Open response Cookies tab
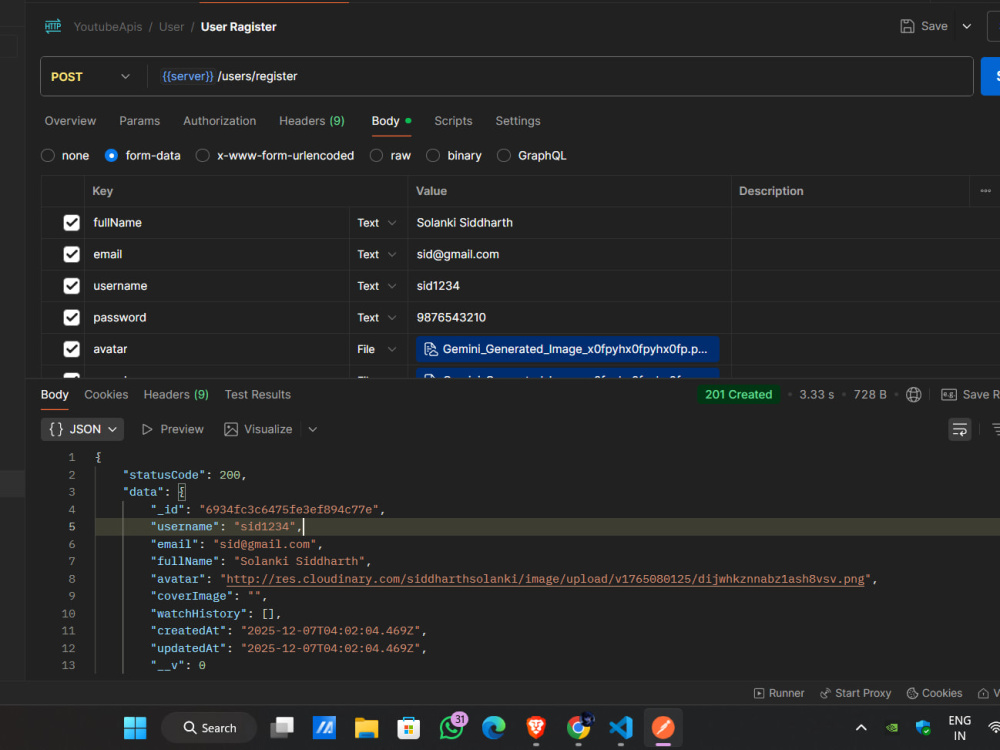 coord(106,395)
